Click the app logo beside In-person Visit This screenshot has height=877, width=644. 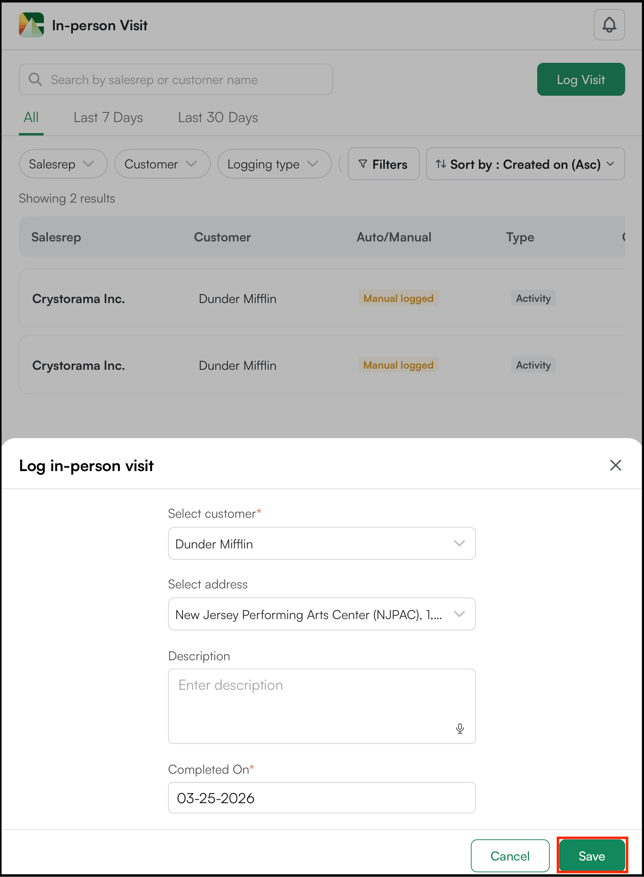point(31,25)
